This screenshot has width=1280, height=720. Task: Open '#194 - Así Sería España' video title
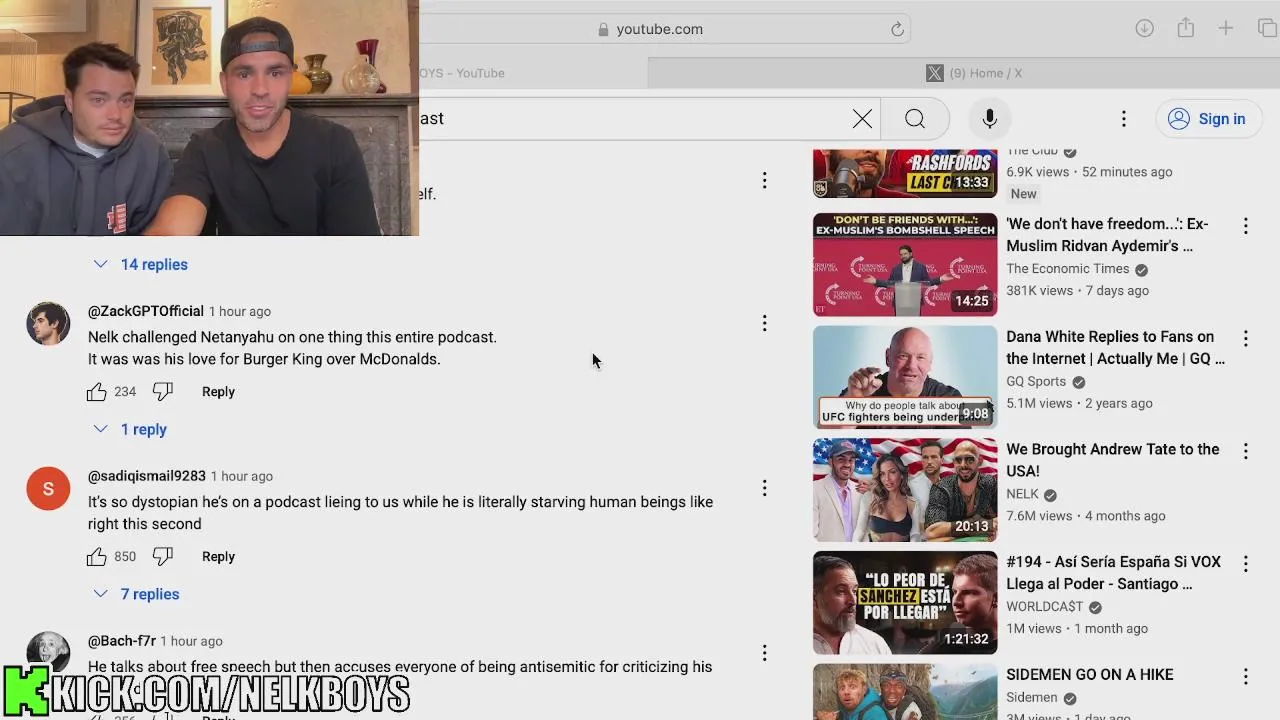(1113, 573)
